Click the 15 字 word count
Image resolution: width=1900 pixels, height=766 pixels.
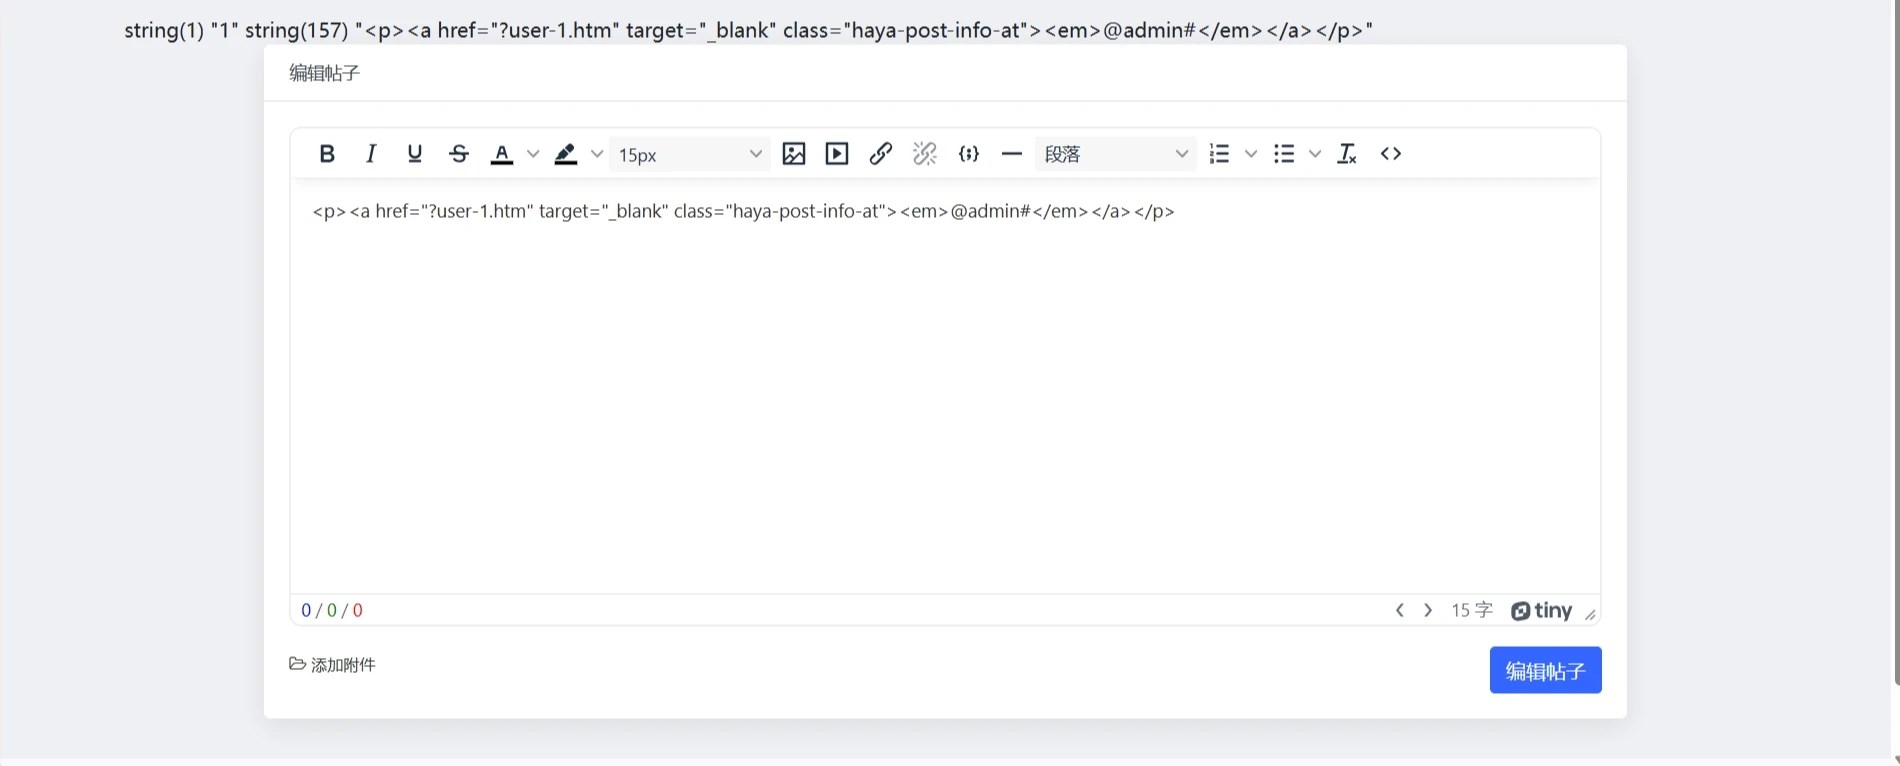1472,610
